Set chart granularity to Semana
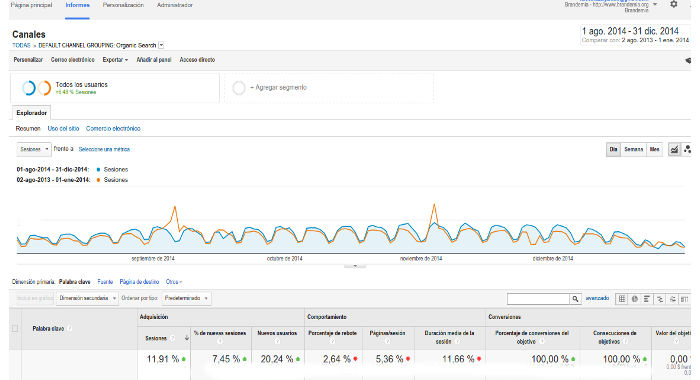The height and width of the screenshot is (380, 700). [633, 150]
